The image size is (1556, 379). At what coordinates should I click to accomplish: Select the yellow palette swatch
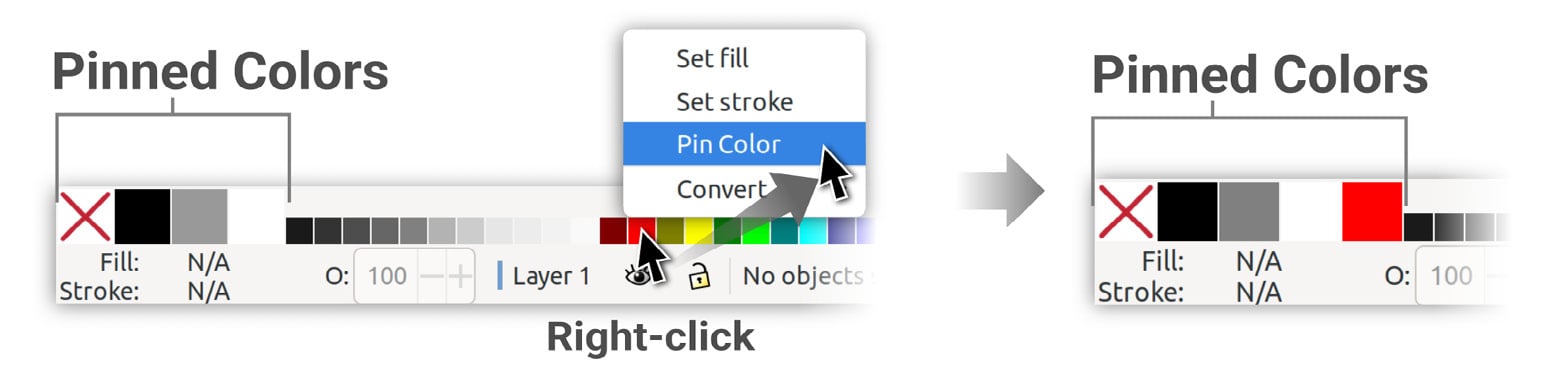pyautogui.click(x=699, y=230)
